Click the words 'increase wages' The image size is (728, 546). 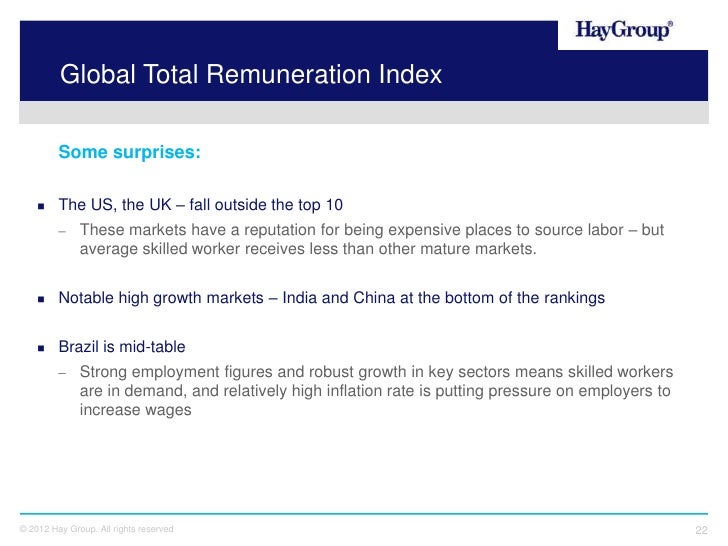pyautogui.click(x=136, y=410)
